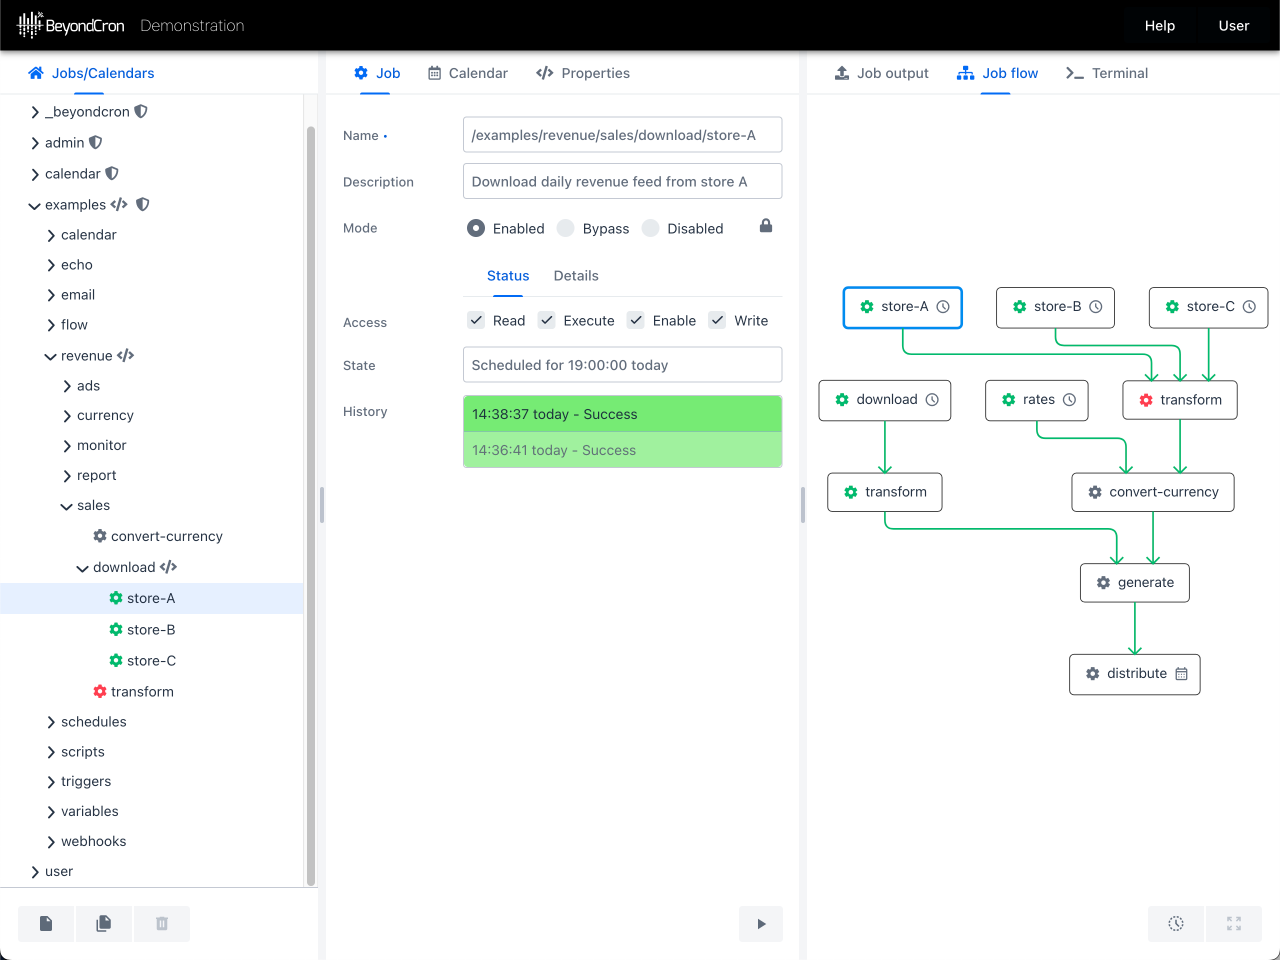Uncheck the Execute access checkbox

[547, 321]
